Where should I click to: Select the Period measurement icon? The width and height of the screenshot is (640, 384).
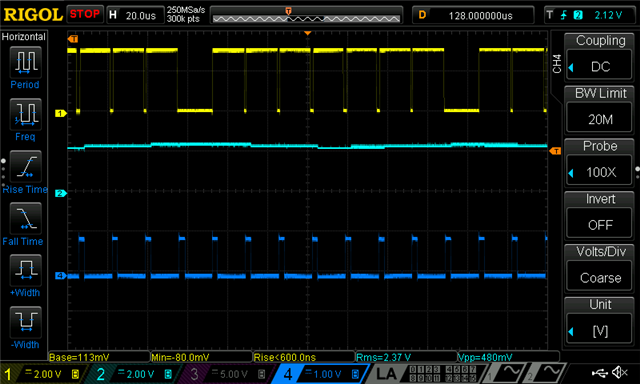(x=25, y=62)
